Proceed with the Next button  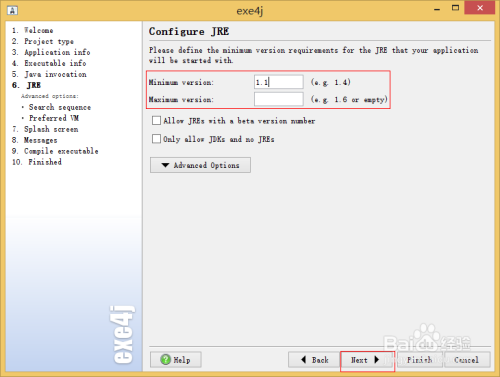tap(367, 360)
